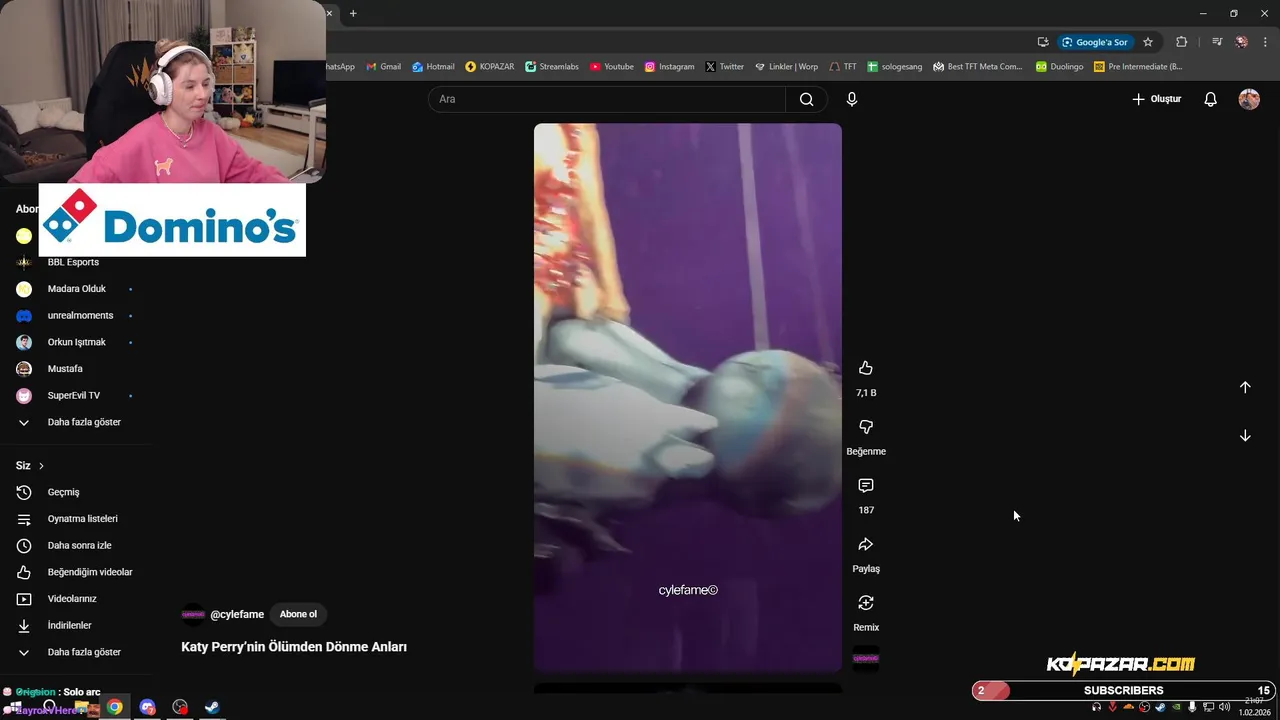1280x720 pixels.
Task: Open the Youtube bookmark
Action: [x=612, y=67]
